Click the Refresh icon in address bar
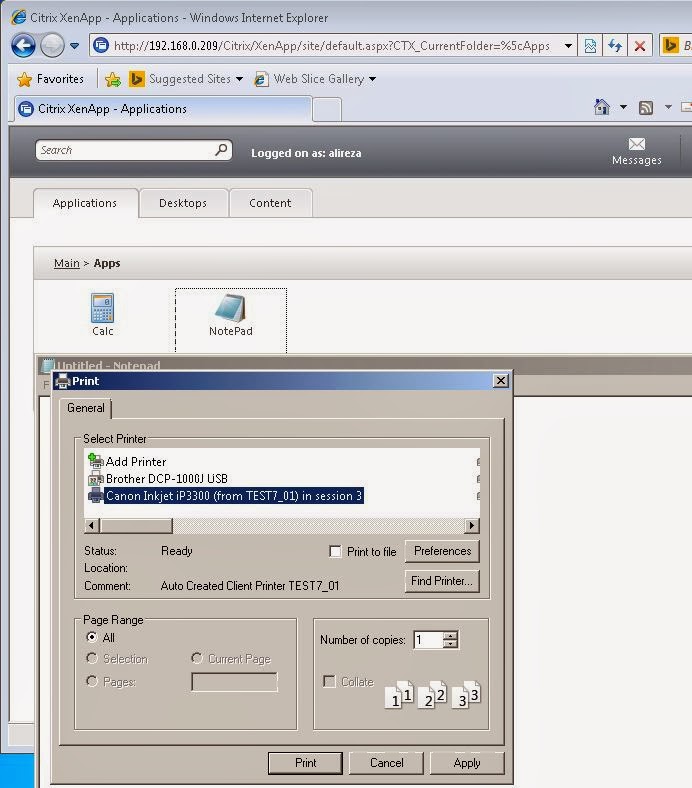This screenshot has height=788, width=692. (x=614, y=46)
